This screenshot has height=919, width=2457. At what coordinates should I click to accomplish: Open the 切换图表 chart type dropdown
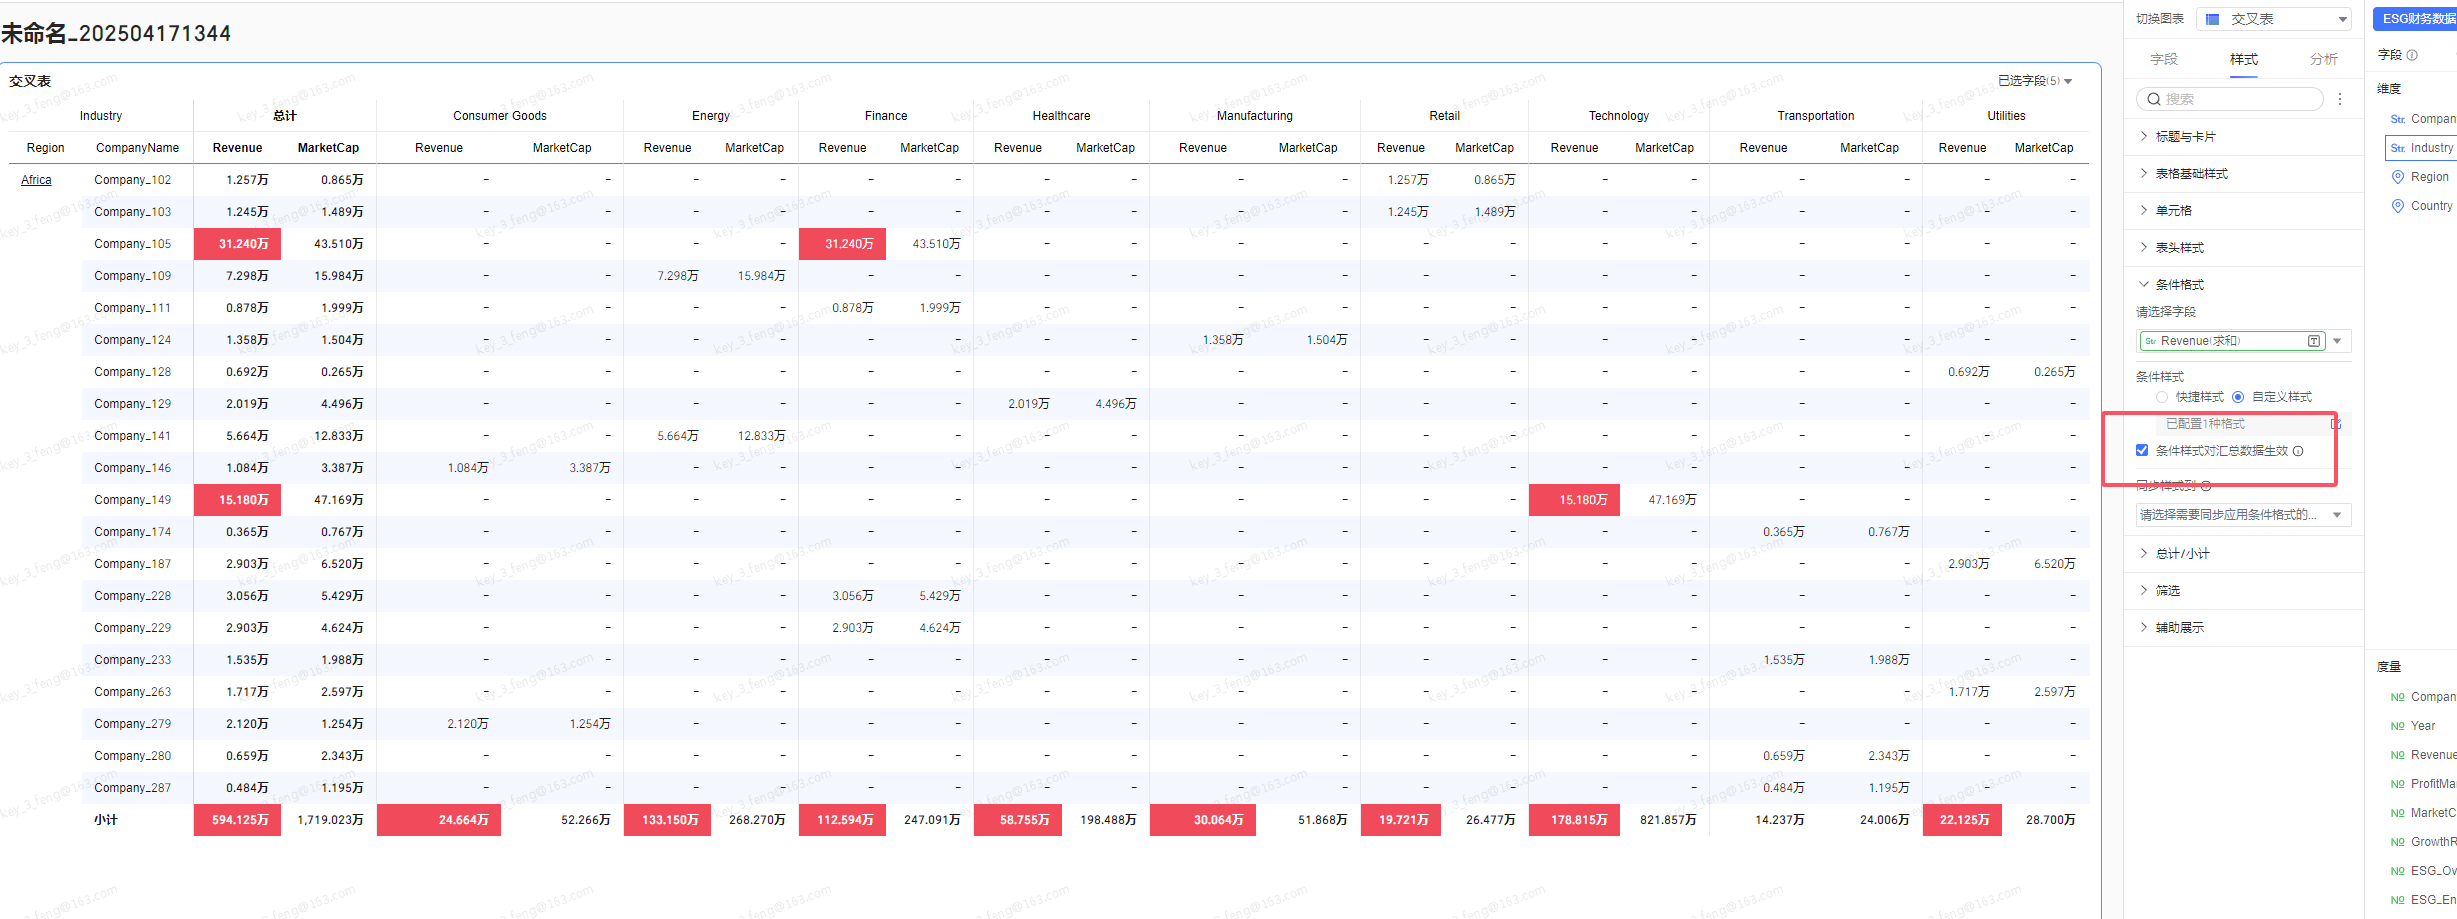pos(2272,19)
